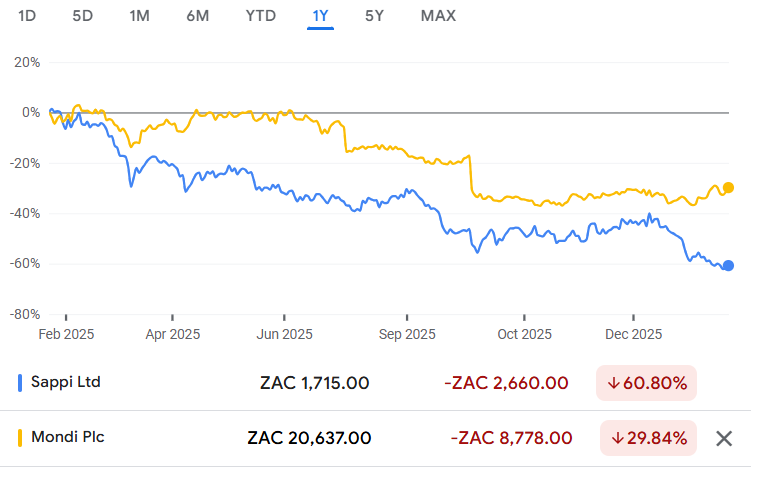Show the 1M chart range
The image size is (766, 480).
(140, 16)
